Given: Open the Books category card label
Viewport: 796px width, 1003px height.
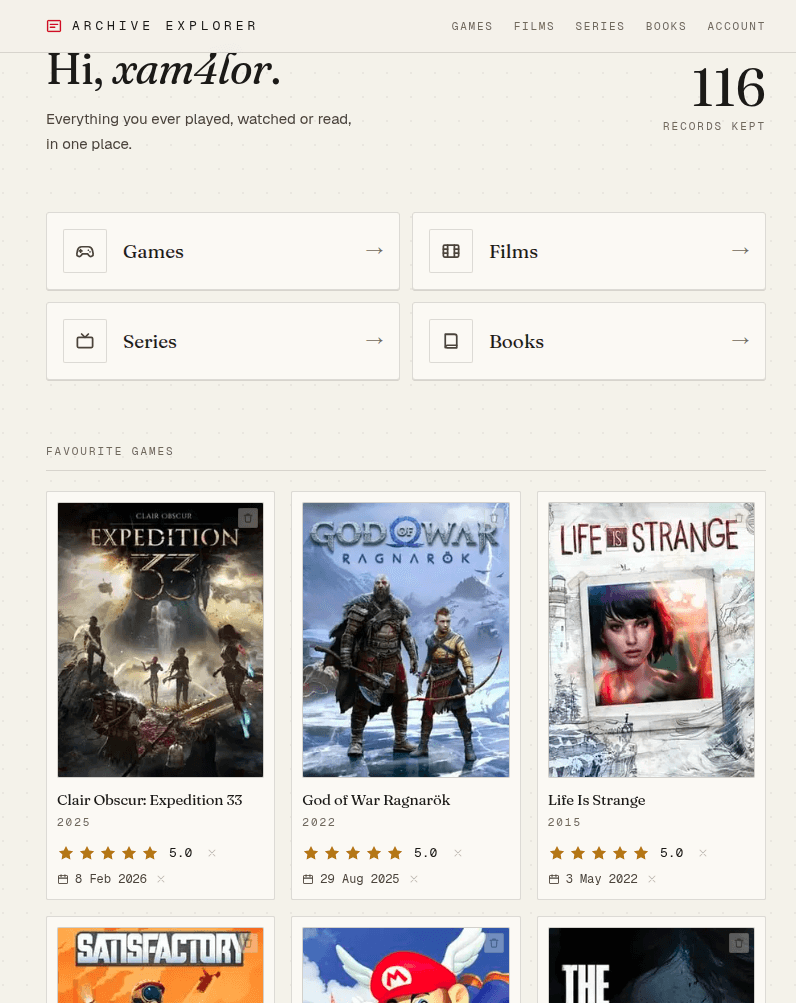Looking at the screenshot, I should coord(516,342).
